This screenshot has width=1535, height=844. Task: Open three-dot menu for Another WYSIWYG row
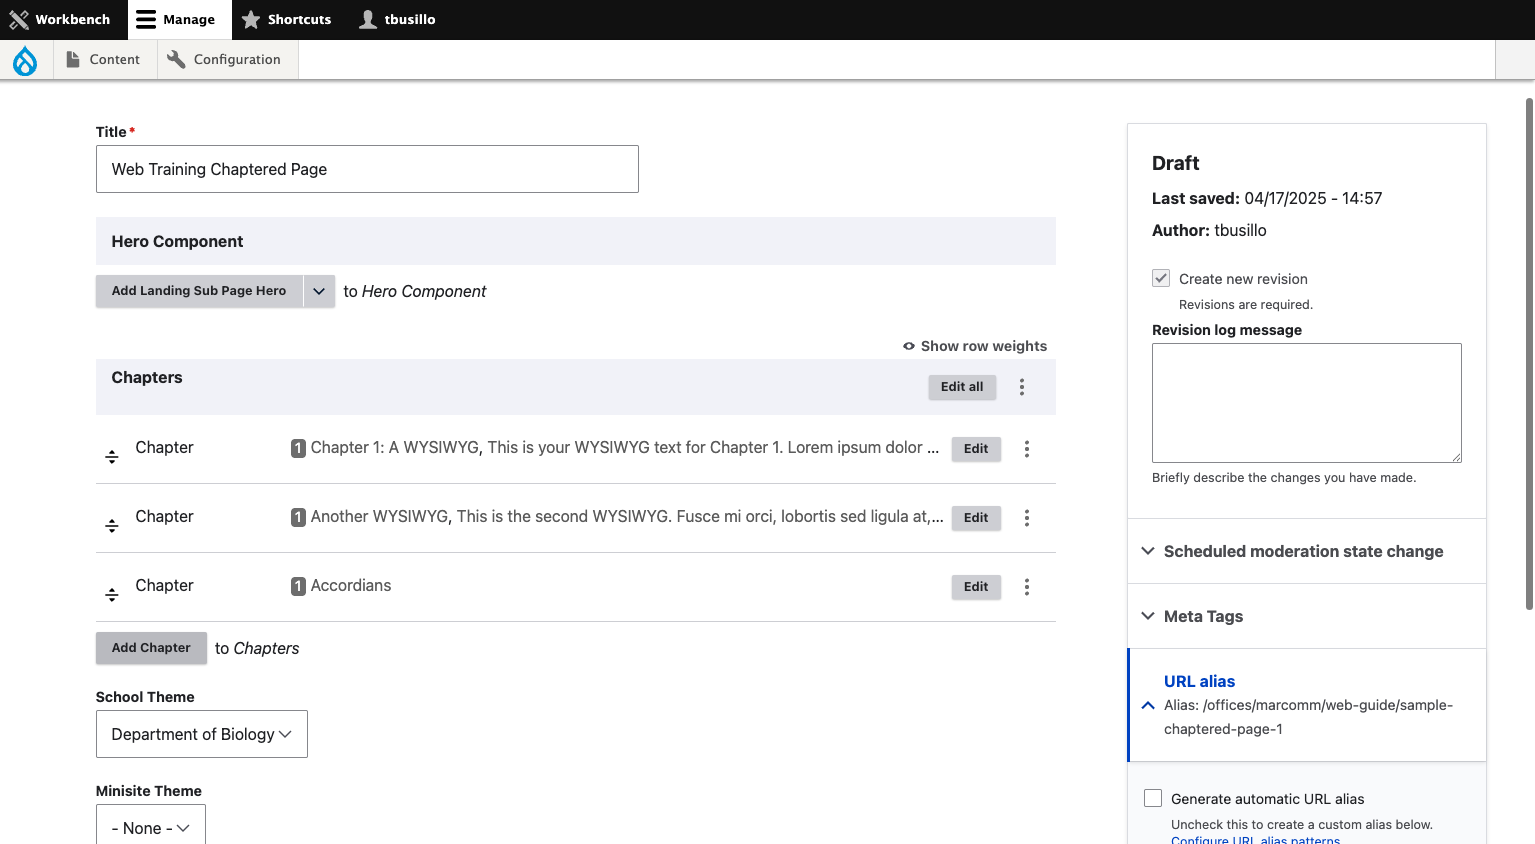tap(1027, 518)
